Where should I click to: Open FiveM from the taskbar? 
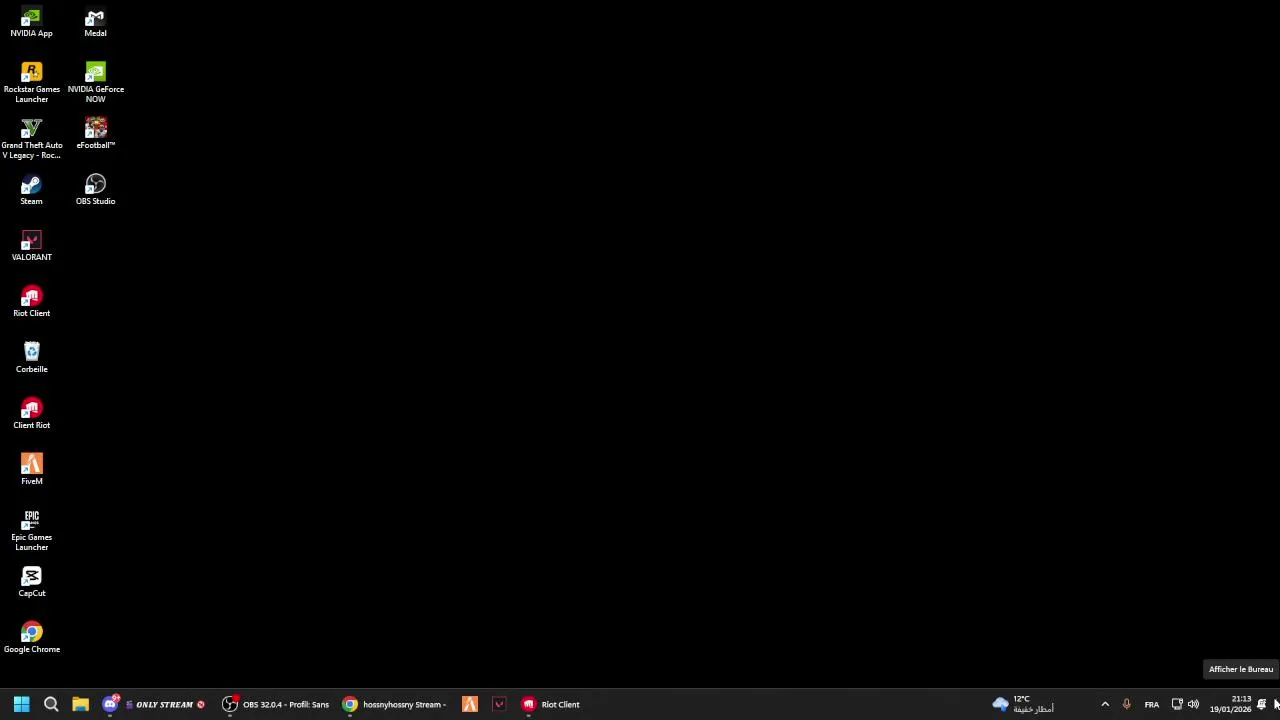pos(470,704)
